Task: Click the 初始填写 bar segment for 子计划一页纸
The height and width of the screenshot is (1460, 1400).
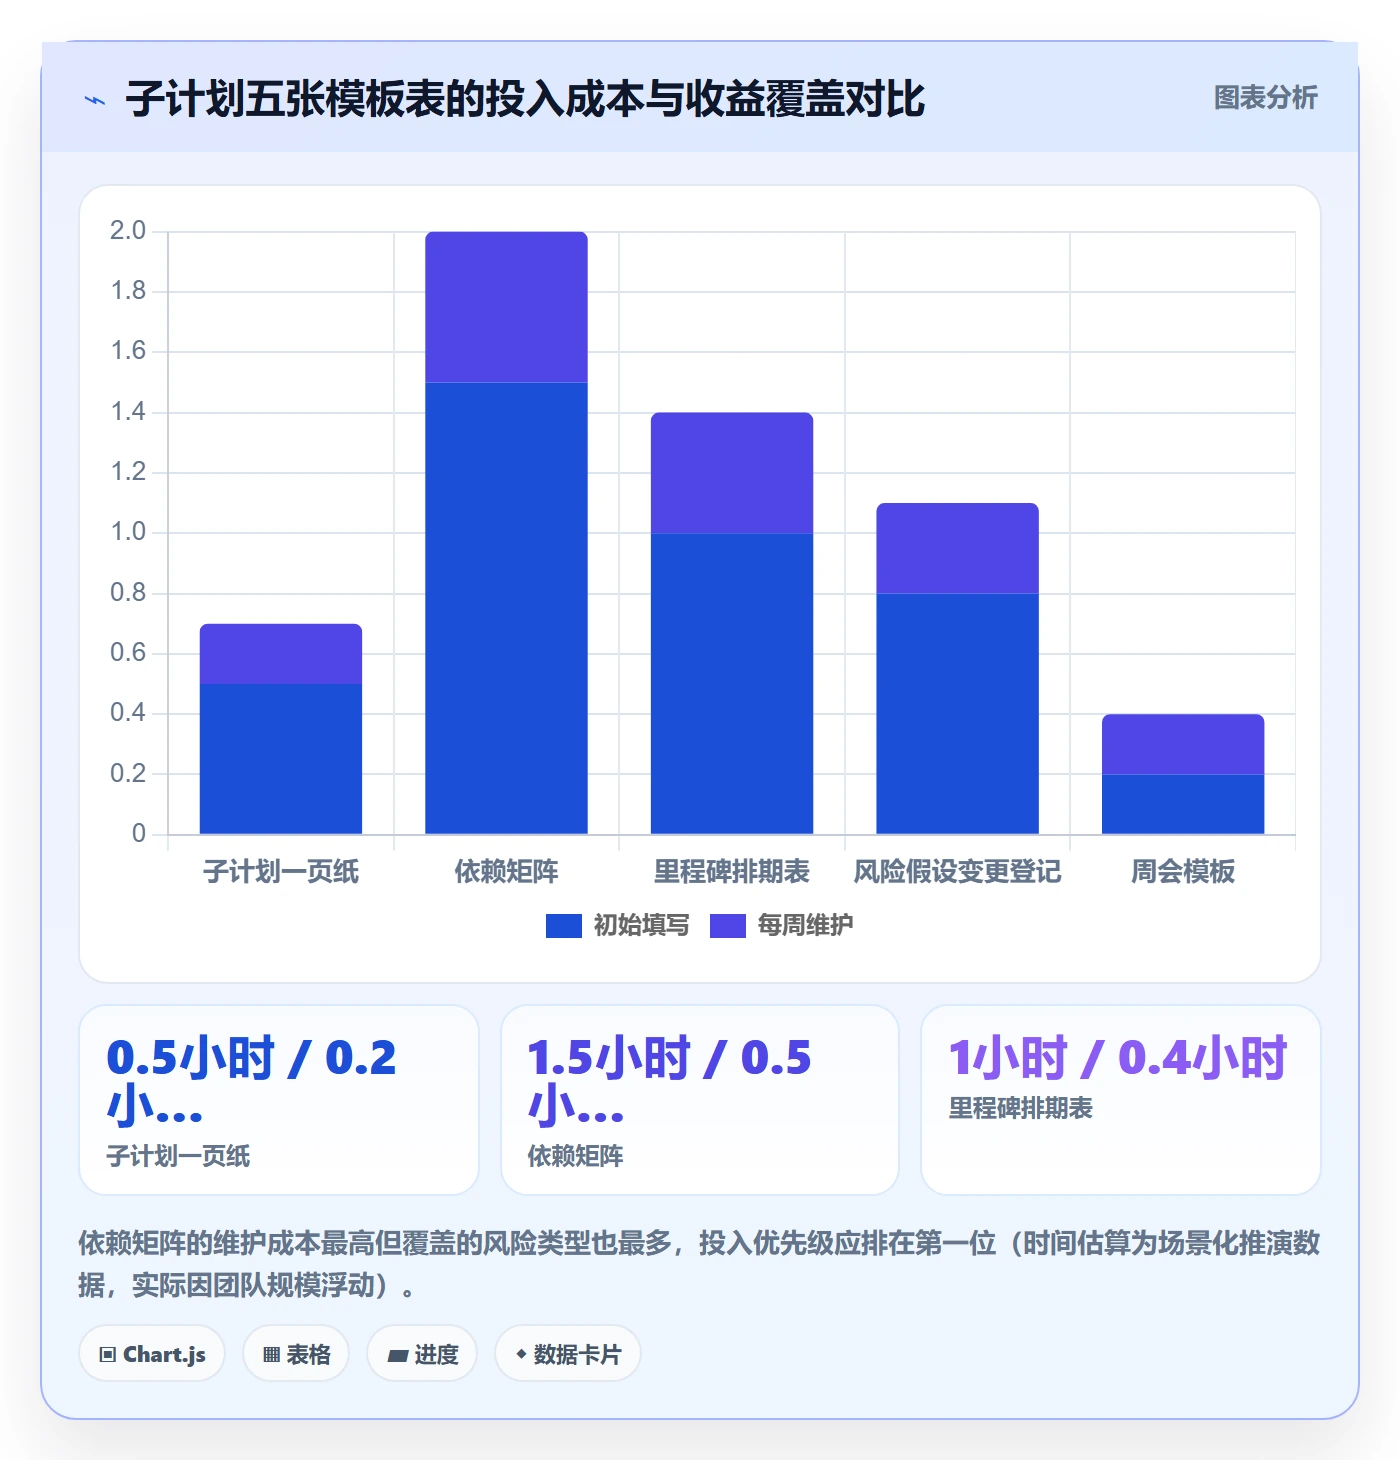Action: pyautogui.click(x=281, y=759)
